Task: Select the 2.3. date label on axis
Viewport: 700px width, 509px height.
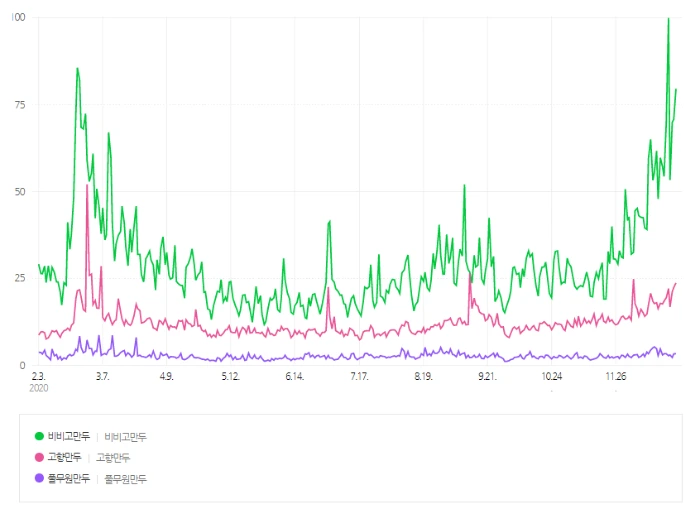Action: click(x=38, y=376)
